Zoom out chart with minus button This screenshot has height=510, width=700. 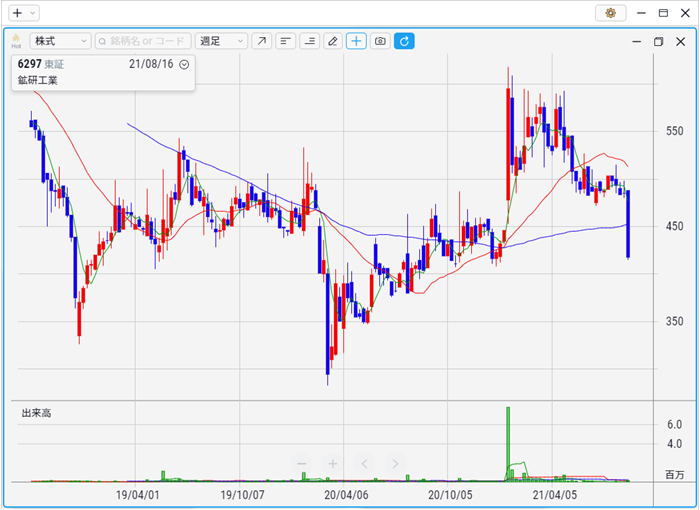(302, 464)
